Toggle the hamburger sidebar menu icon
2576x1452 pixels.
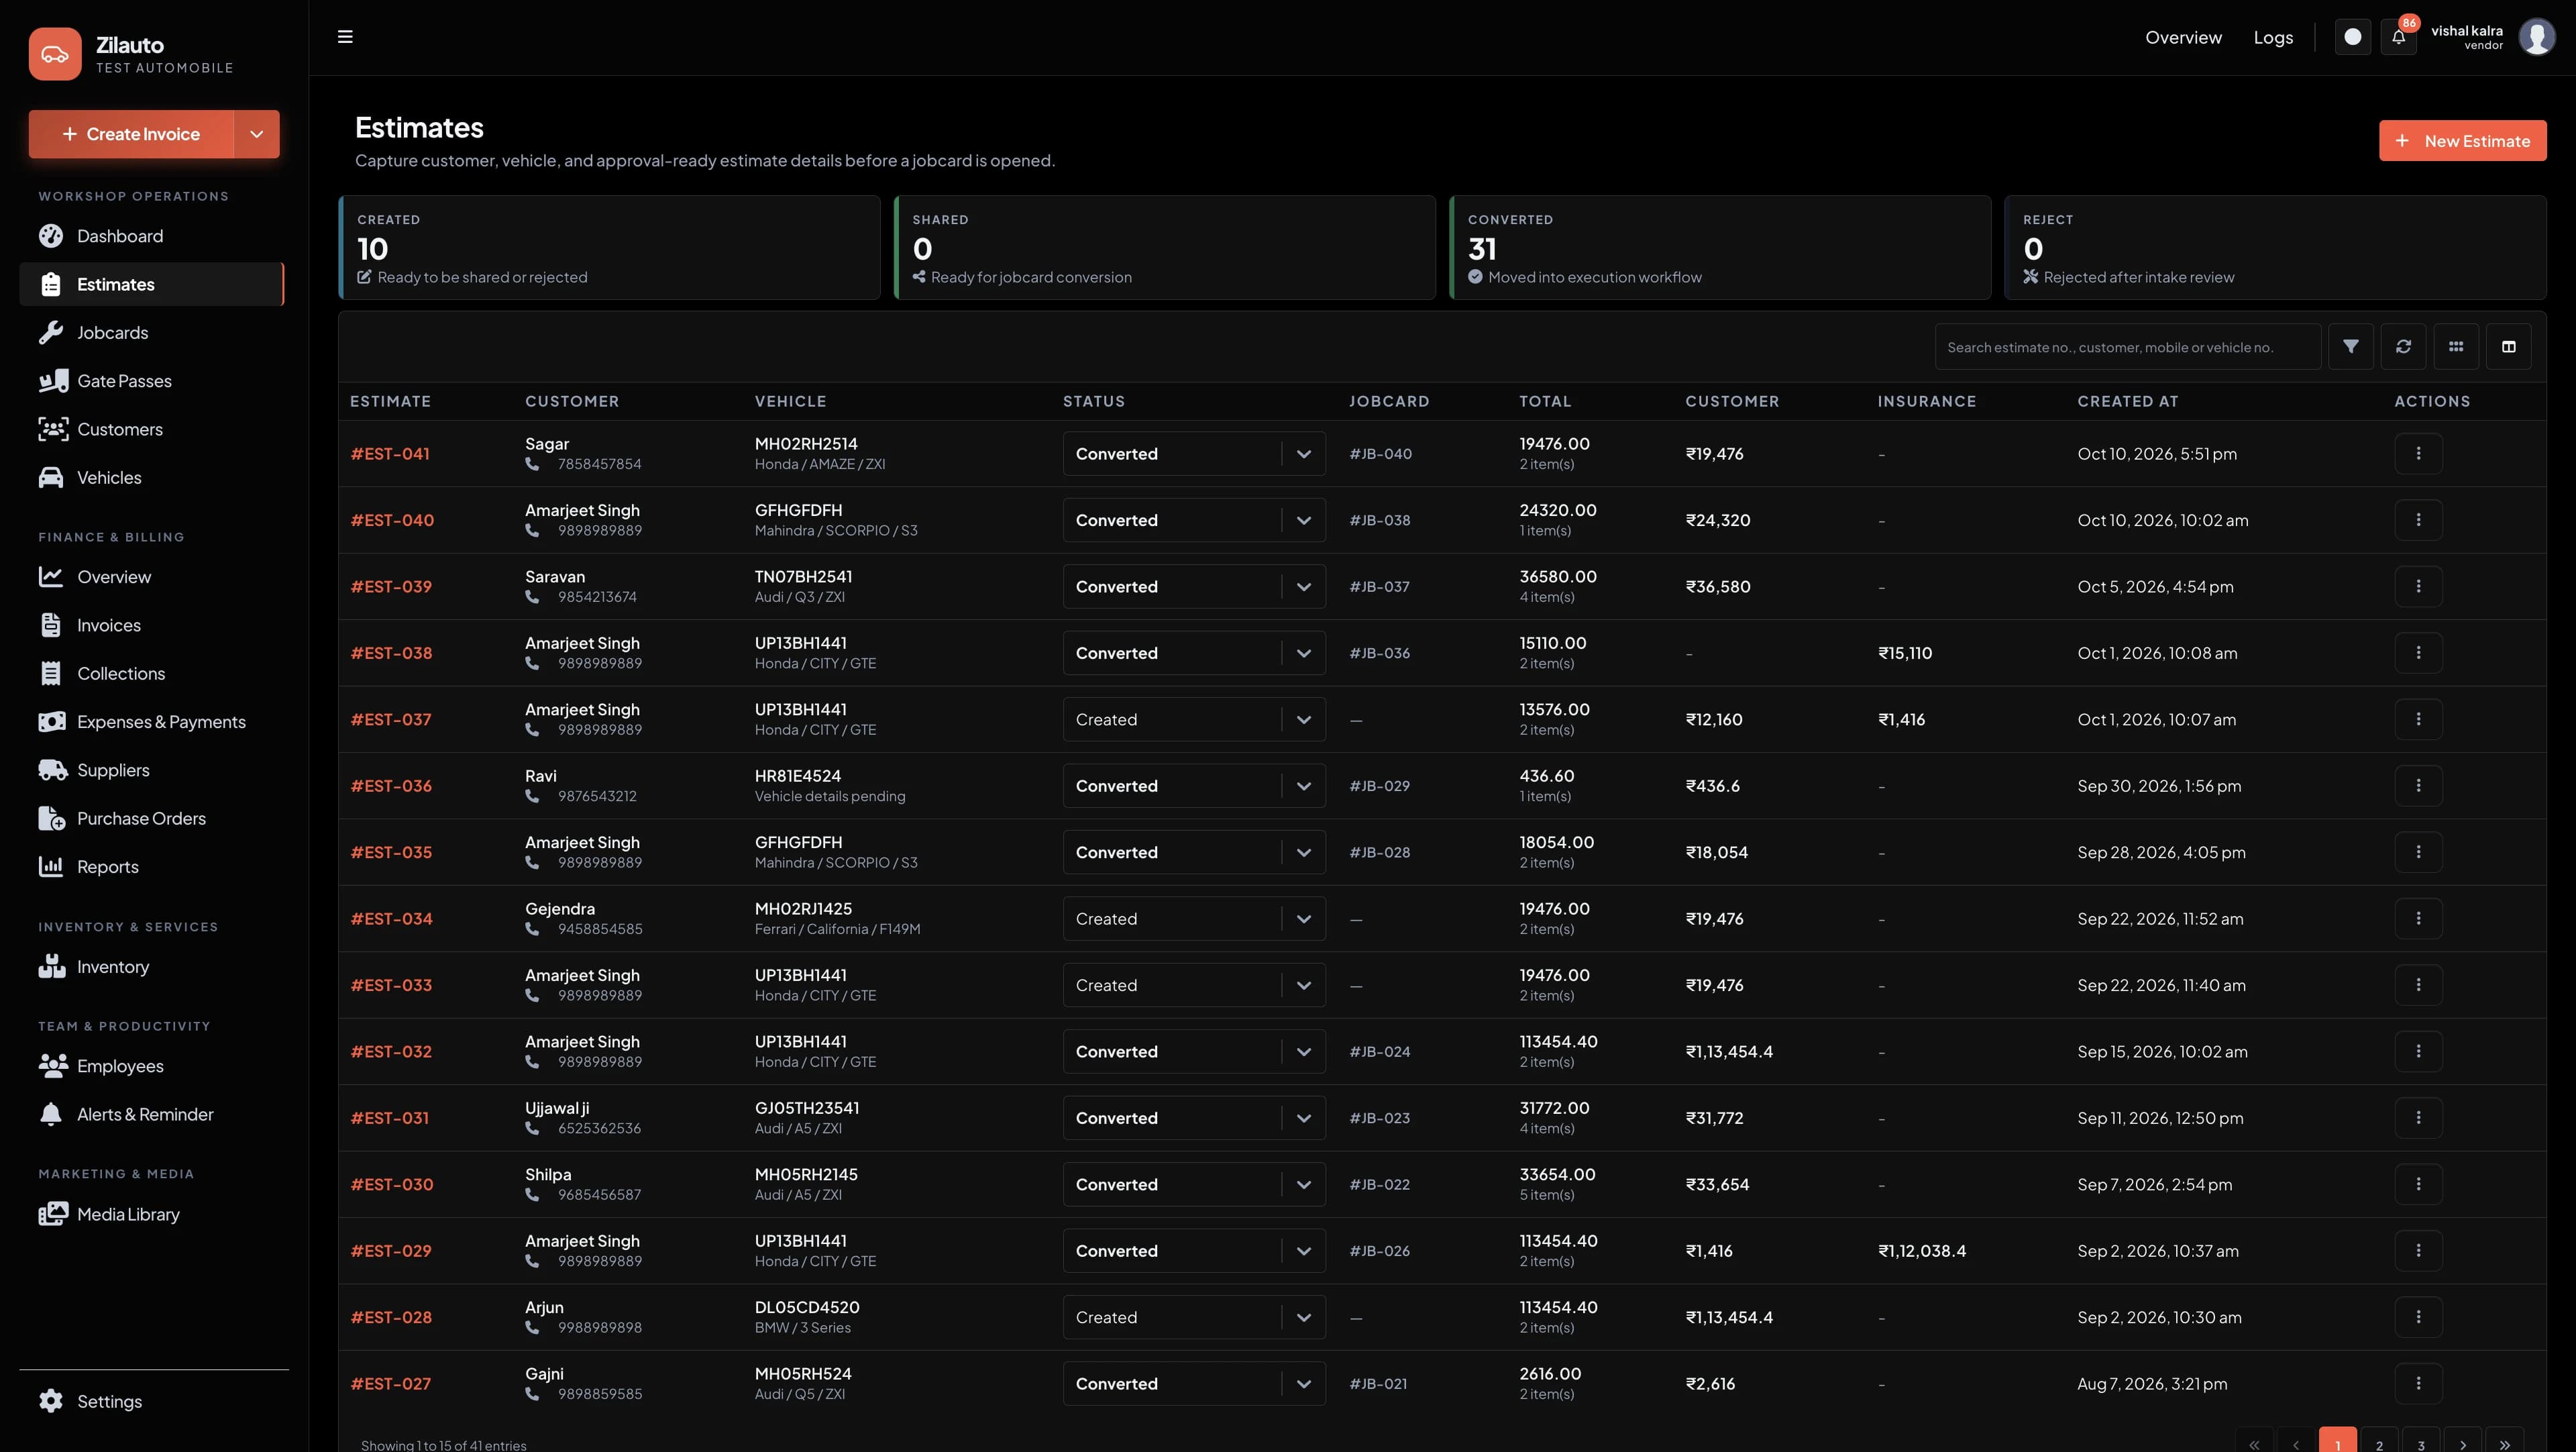pyautogui.click(x=345, y=37)
